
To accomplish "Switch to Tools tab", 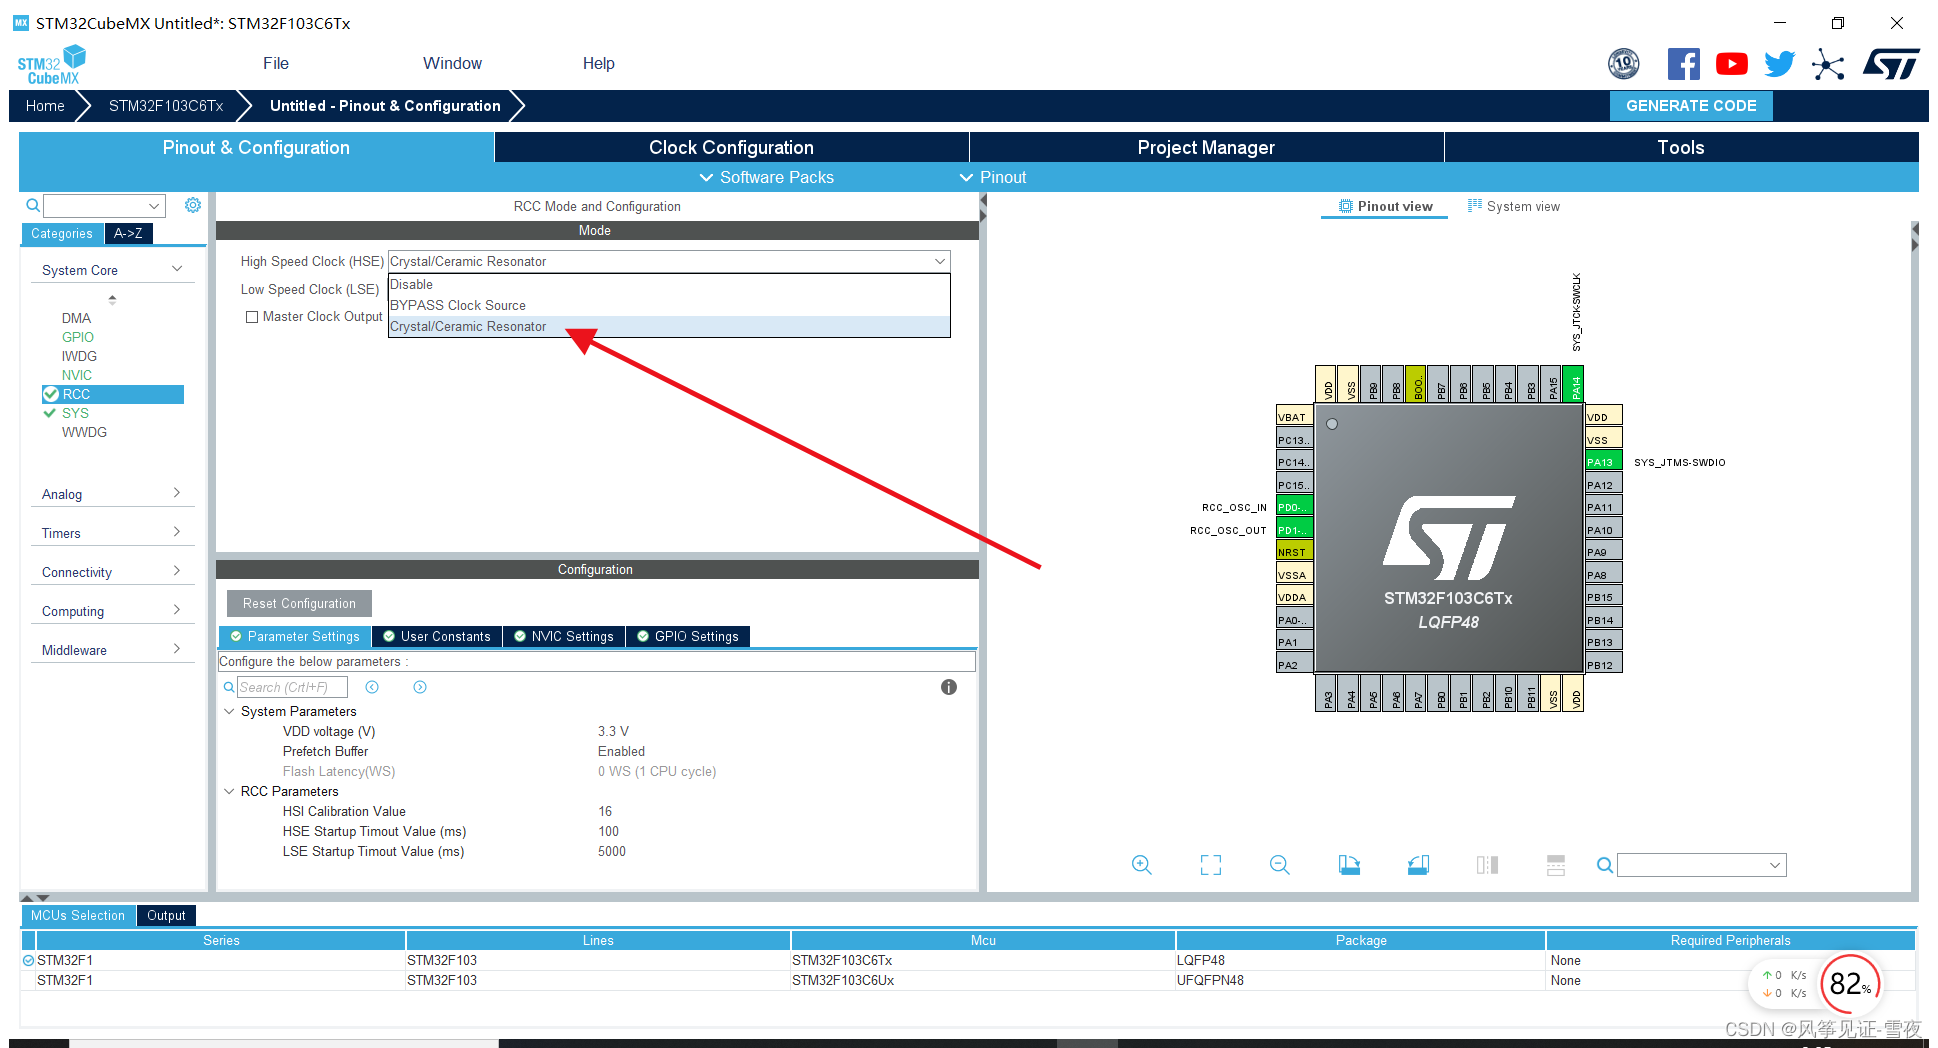I will pos(1681,147).
